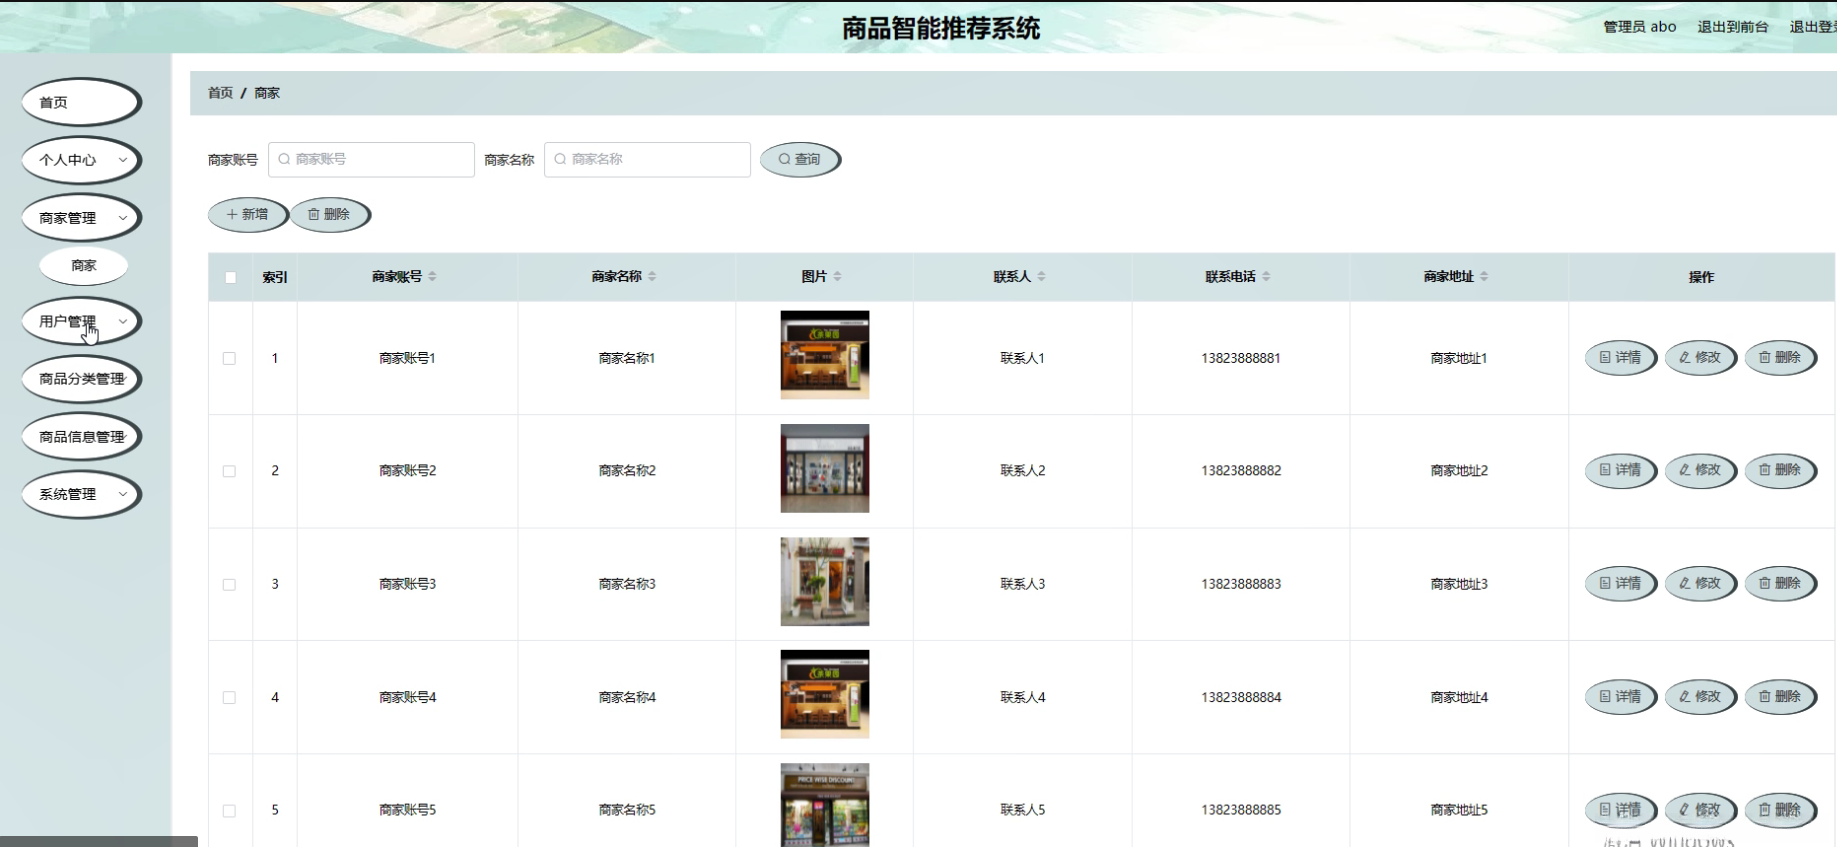Check the row checkbox for 商家账号1

tap(230, 358)
